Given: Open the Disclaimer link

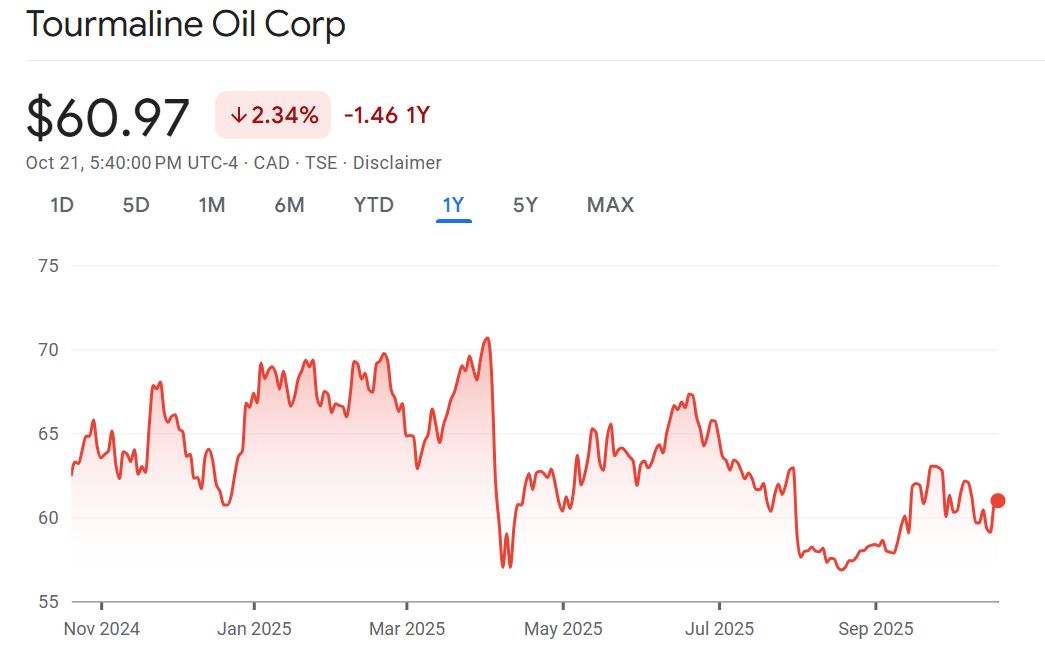Looking at the screenshot, I should (x=397, y=162).
